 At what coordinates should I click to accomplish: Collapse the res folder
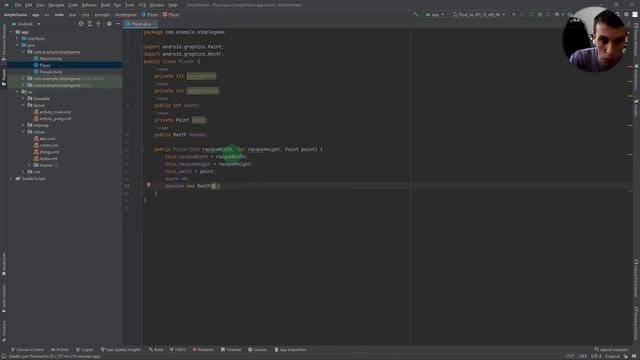coord(18,92)
